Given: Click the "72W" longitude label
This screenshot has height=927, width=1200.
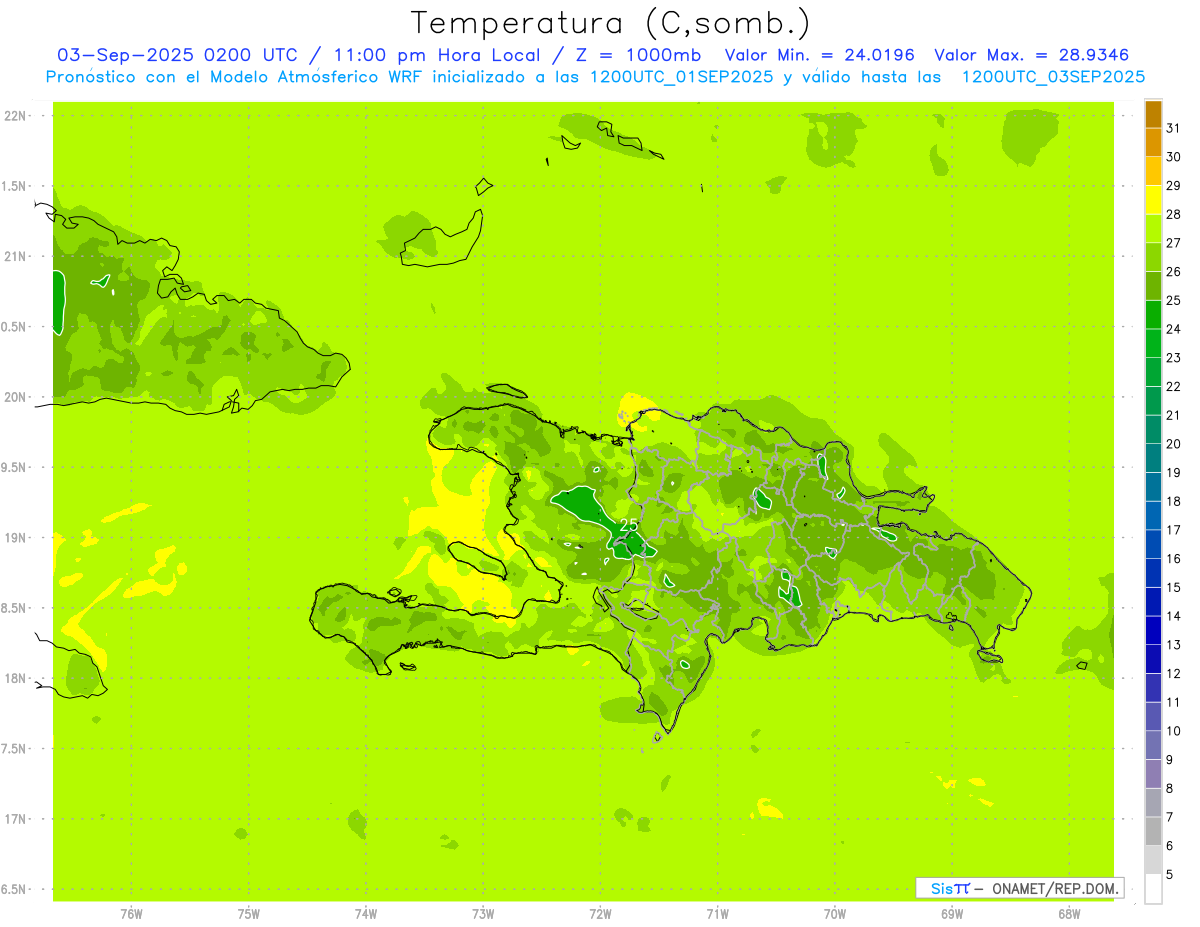Looking at the screenshot, I should click(x=600, y=913).
